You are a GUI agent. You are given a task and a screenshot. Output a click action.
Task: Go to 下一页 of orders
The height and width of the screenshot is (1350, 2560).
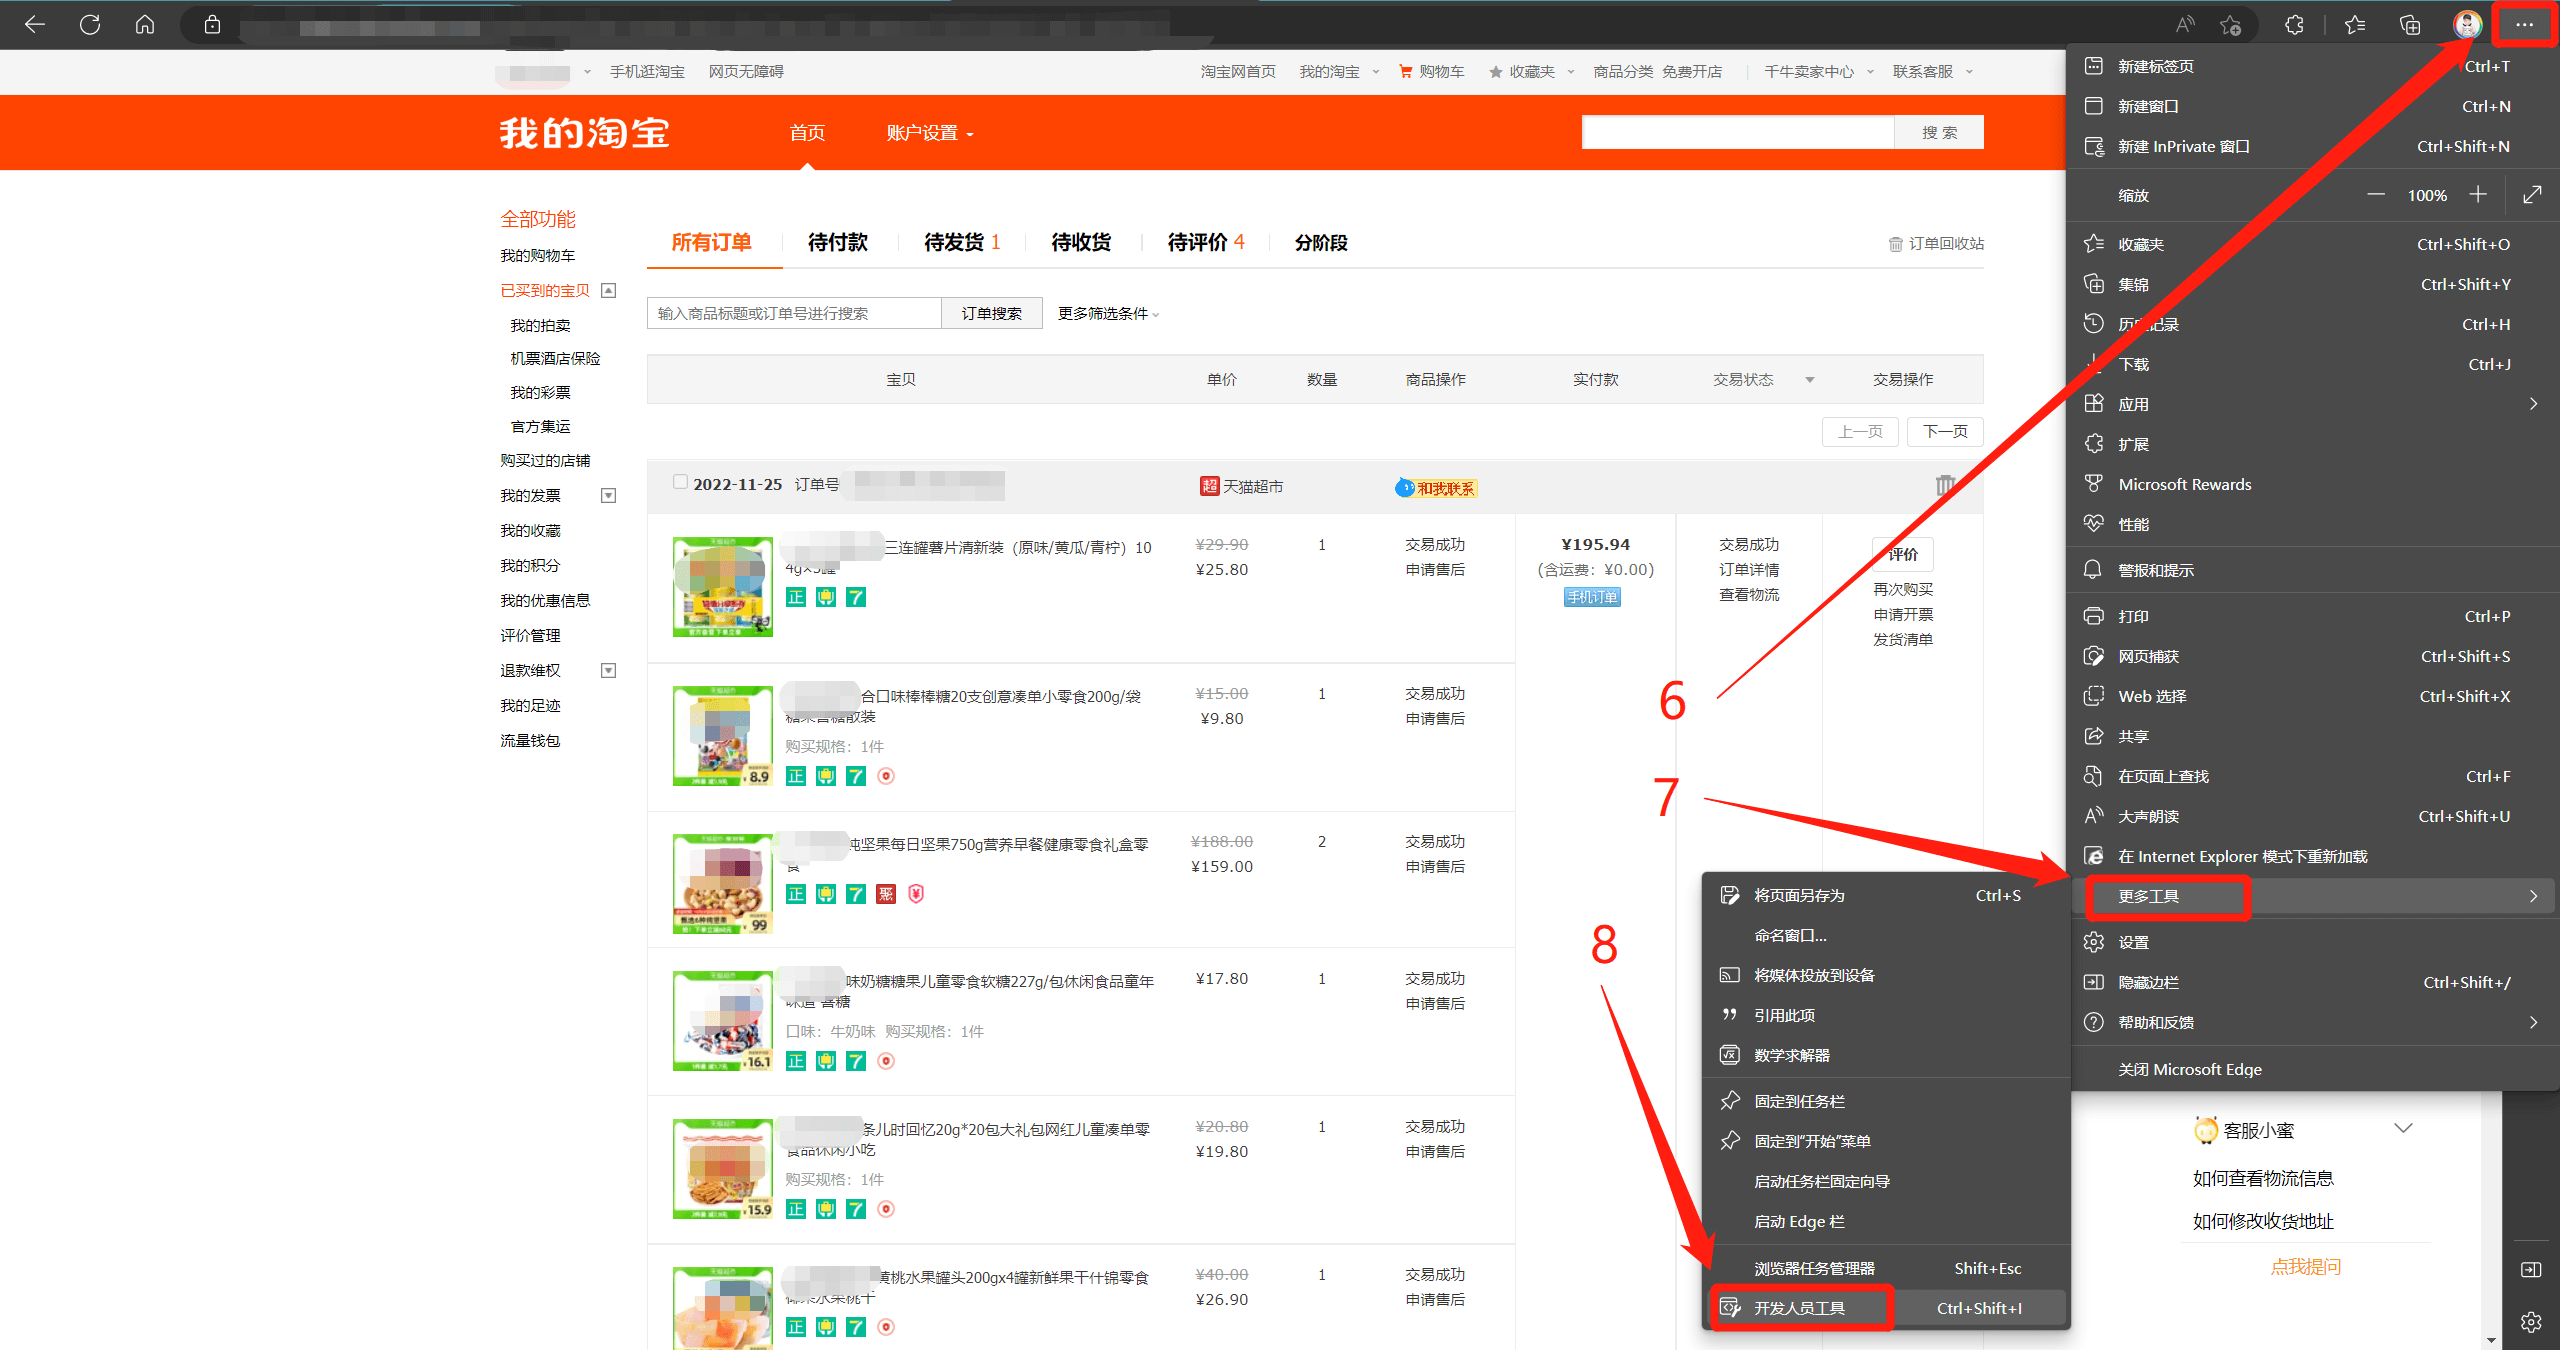tap(1945, 432)
